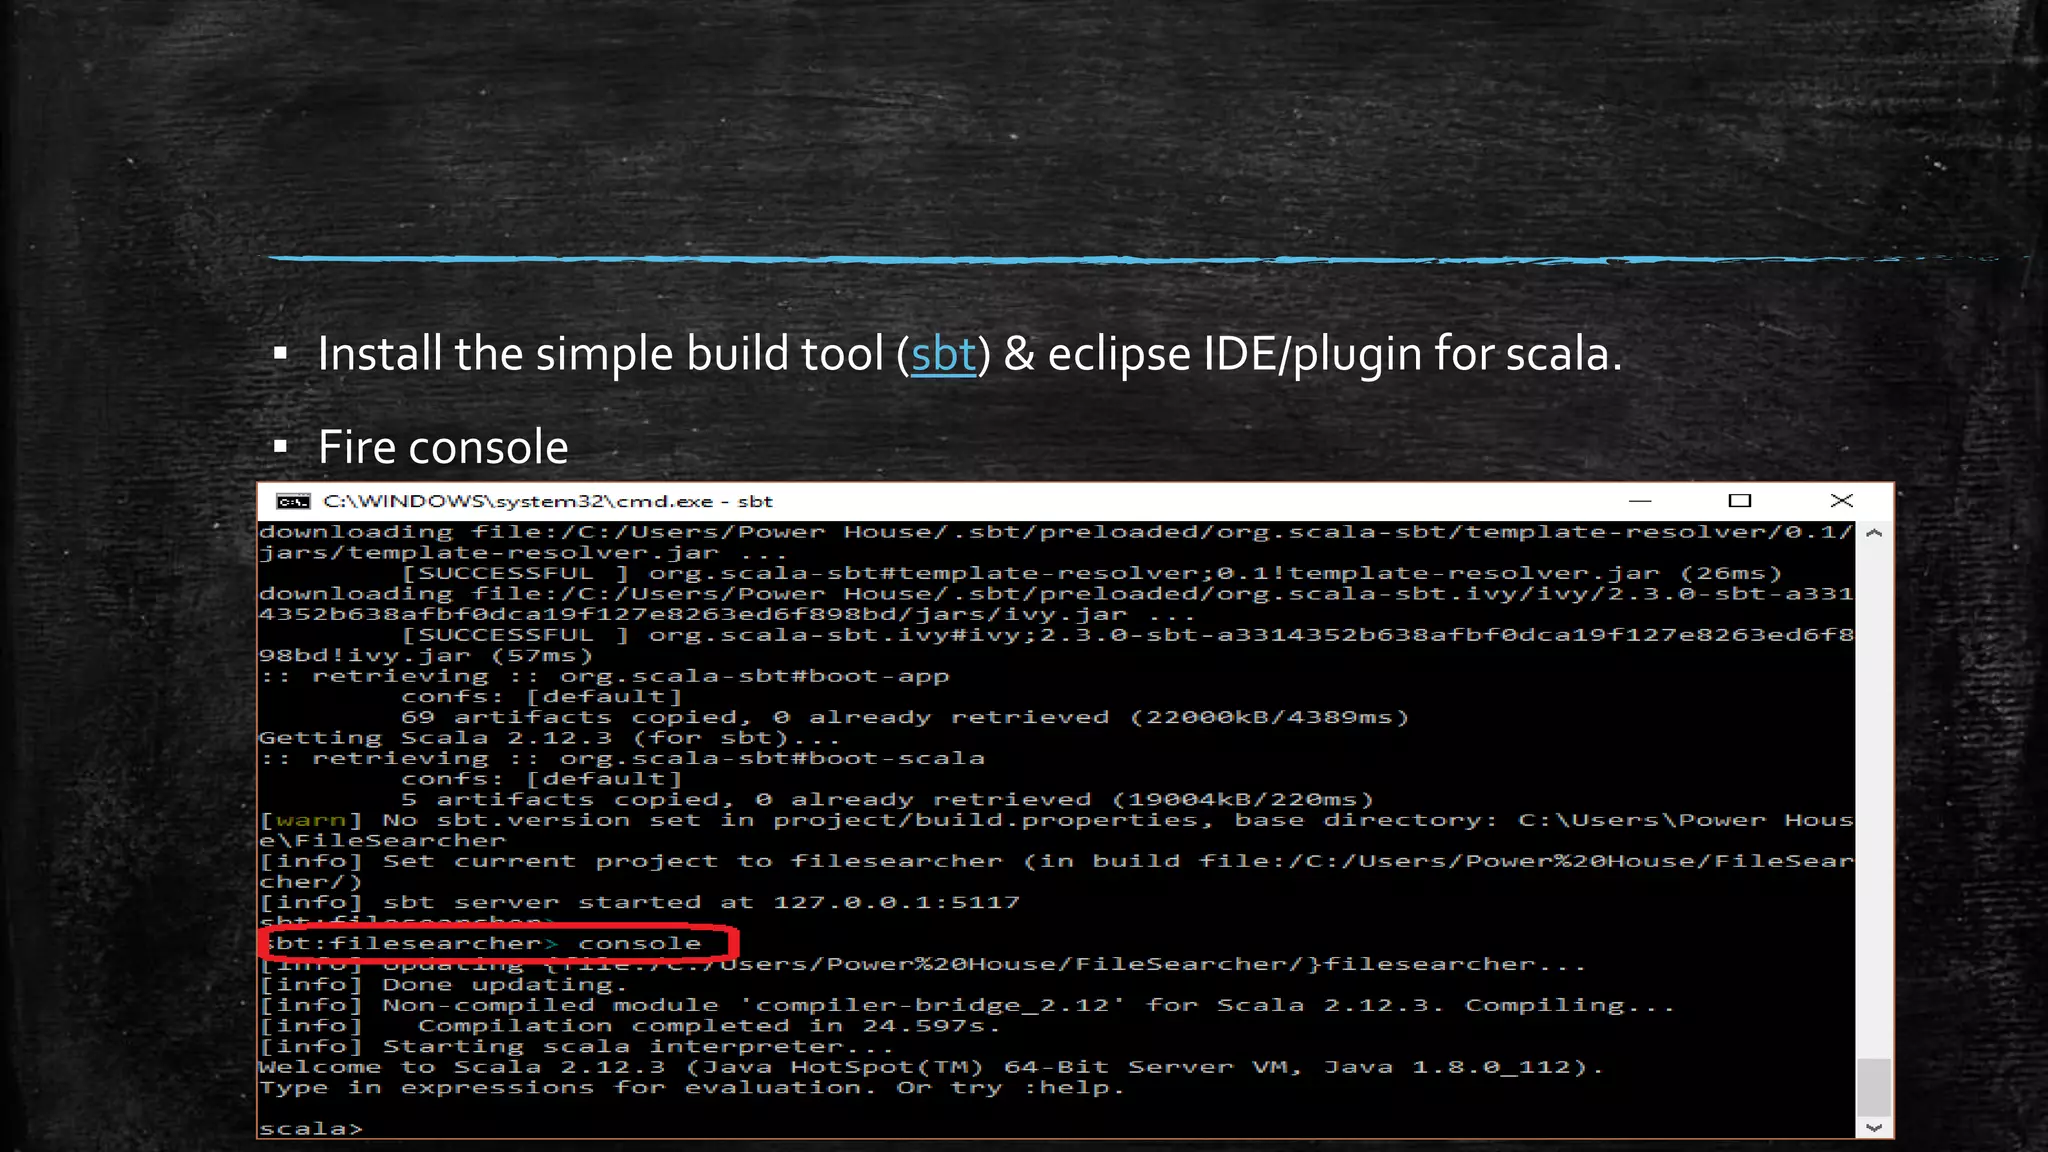This screenshot has height=1152, width=2048.
Task: Click the console vertical scrollbar thumb
Action: (1874, 1086)
